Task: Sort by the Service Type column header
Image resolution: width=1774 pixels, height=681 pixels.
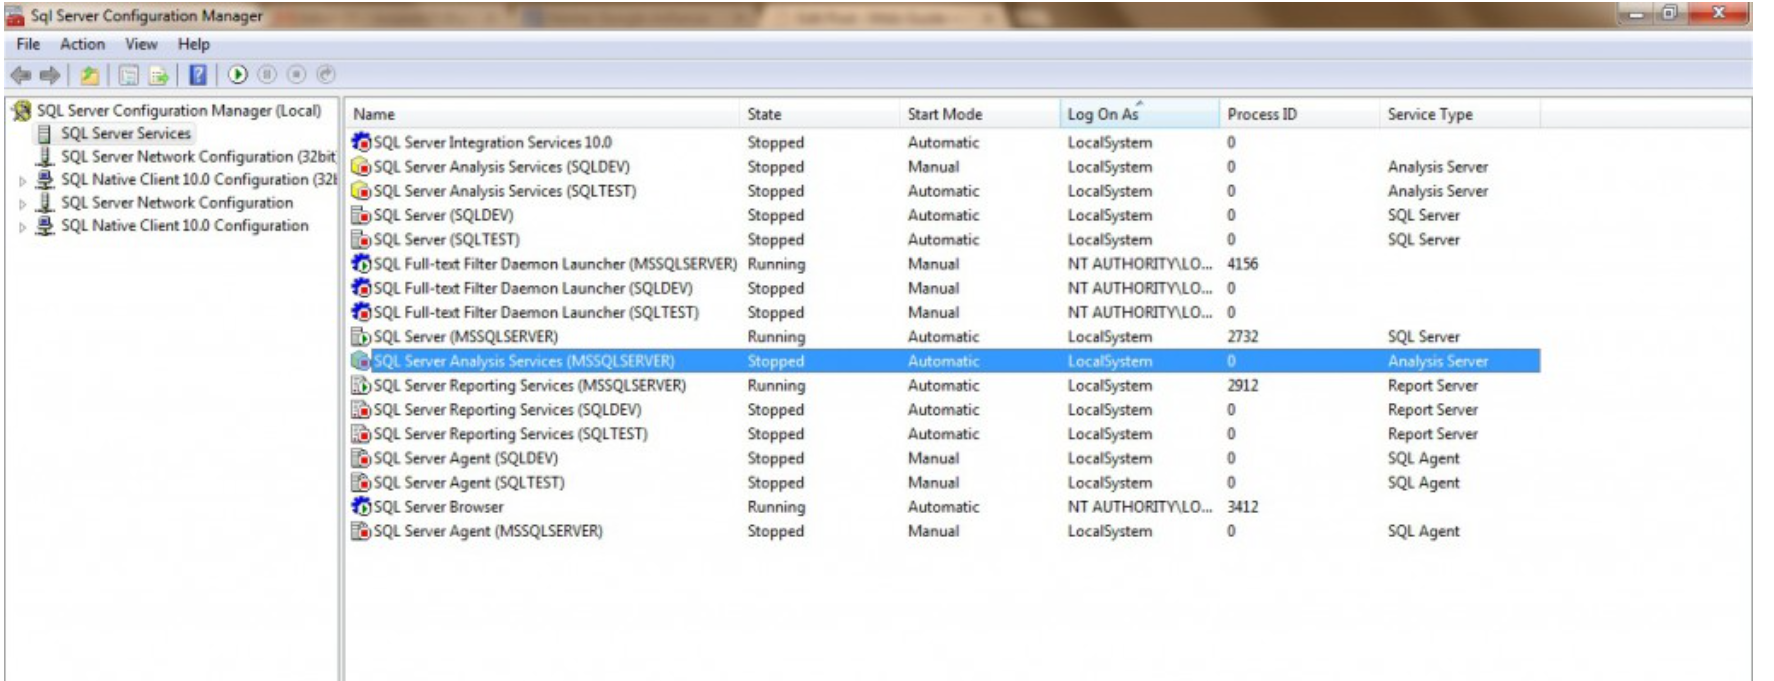Action: click(1459, 114)
